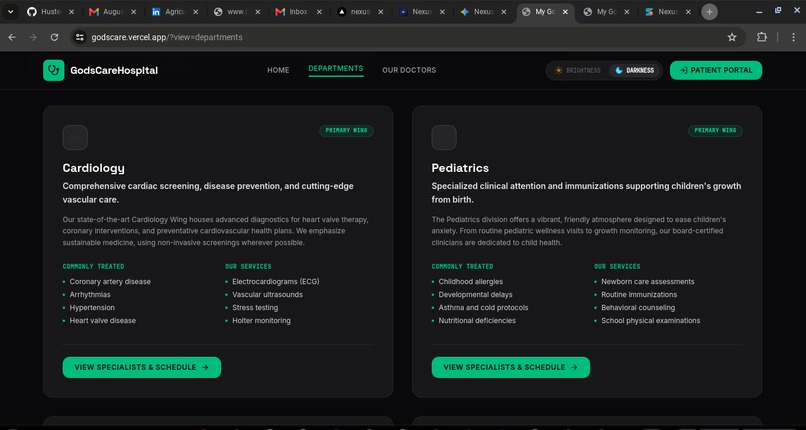Click Pediatrics' OUR SERVICES label
The height and width of the screenshot is (430, 806).
tap(617, 267)
